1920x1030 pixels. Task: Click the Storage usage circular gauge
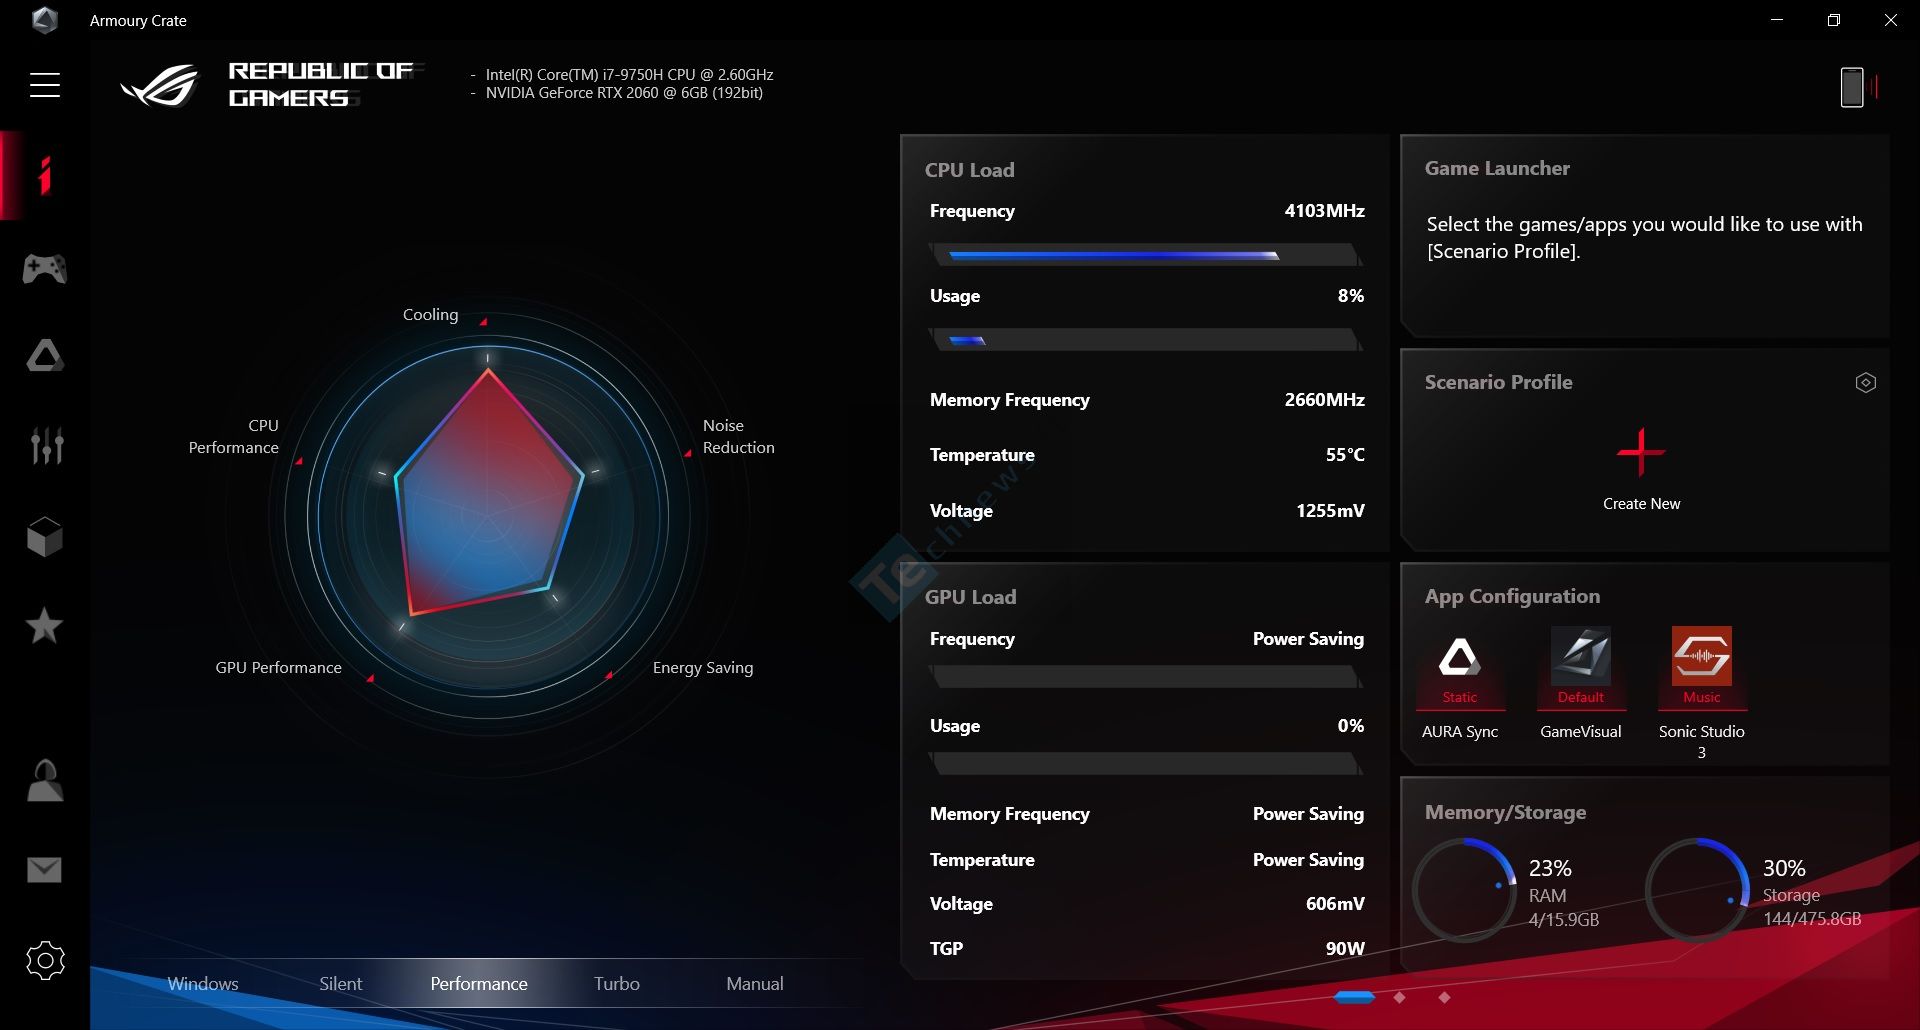tap(1698, 890)
